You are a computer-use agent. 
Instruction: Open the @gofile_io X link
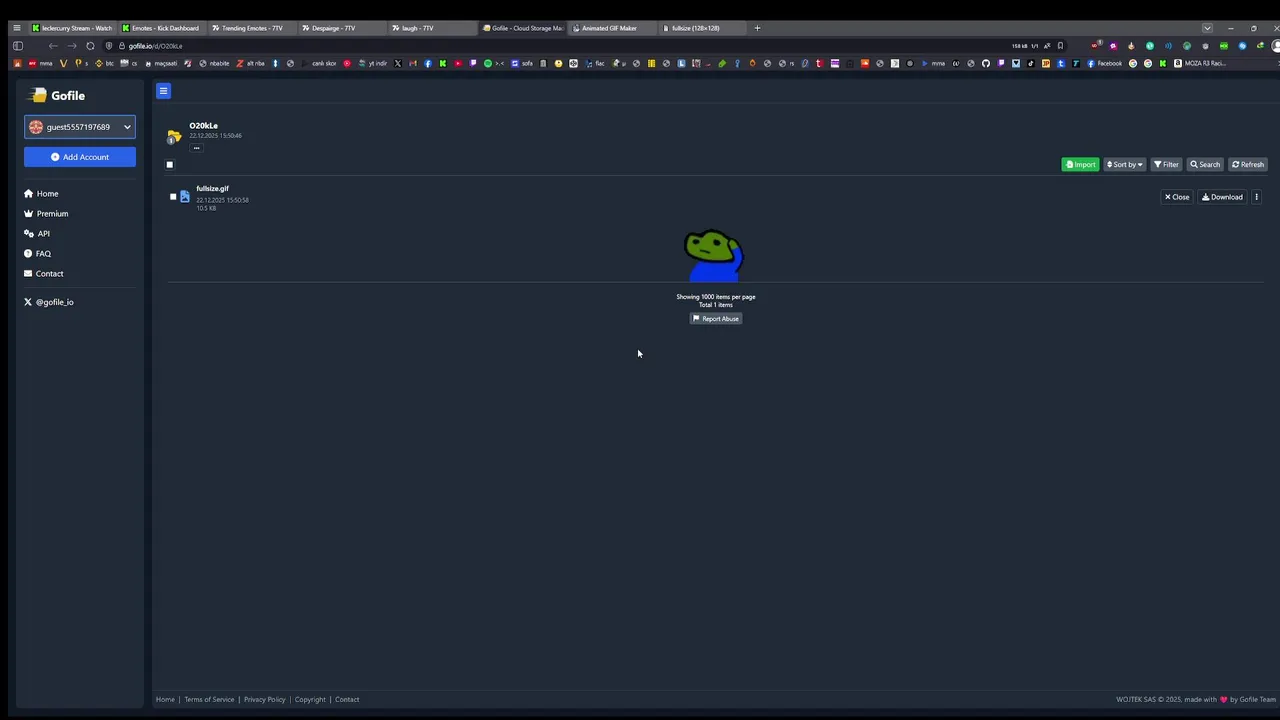tap(49, 302)
